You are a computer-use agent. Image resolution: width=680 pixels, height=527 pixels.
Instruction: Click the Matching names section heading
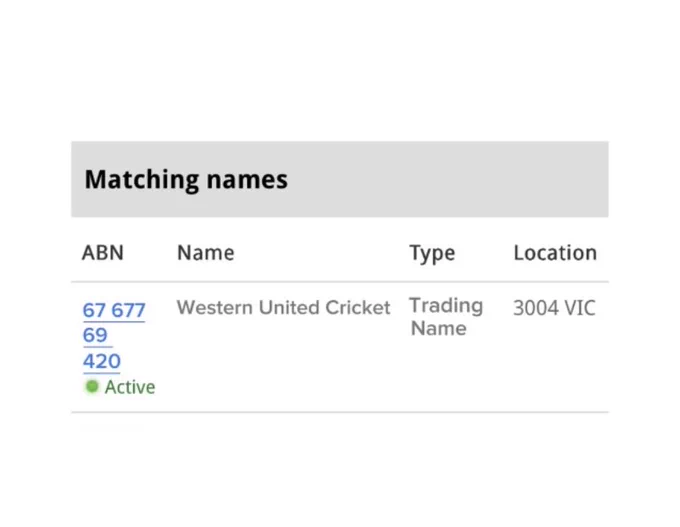pyautogui.click(x=186, y=180)
